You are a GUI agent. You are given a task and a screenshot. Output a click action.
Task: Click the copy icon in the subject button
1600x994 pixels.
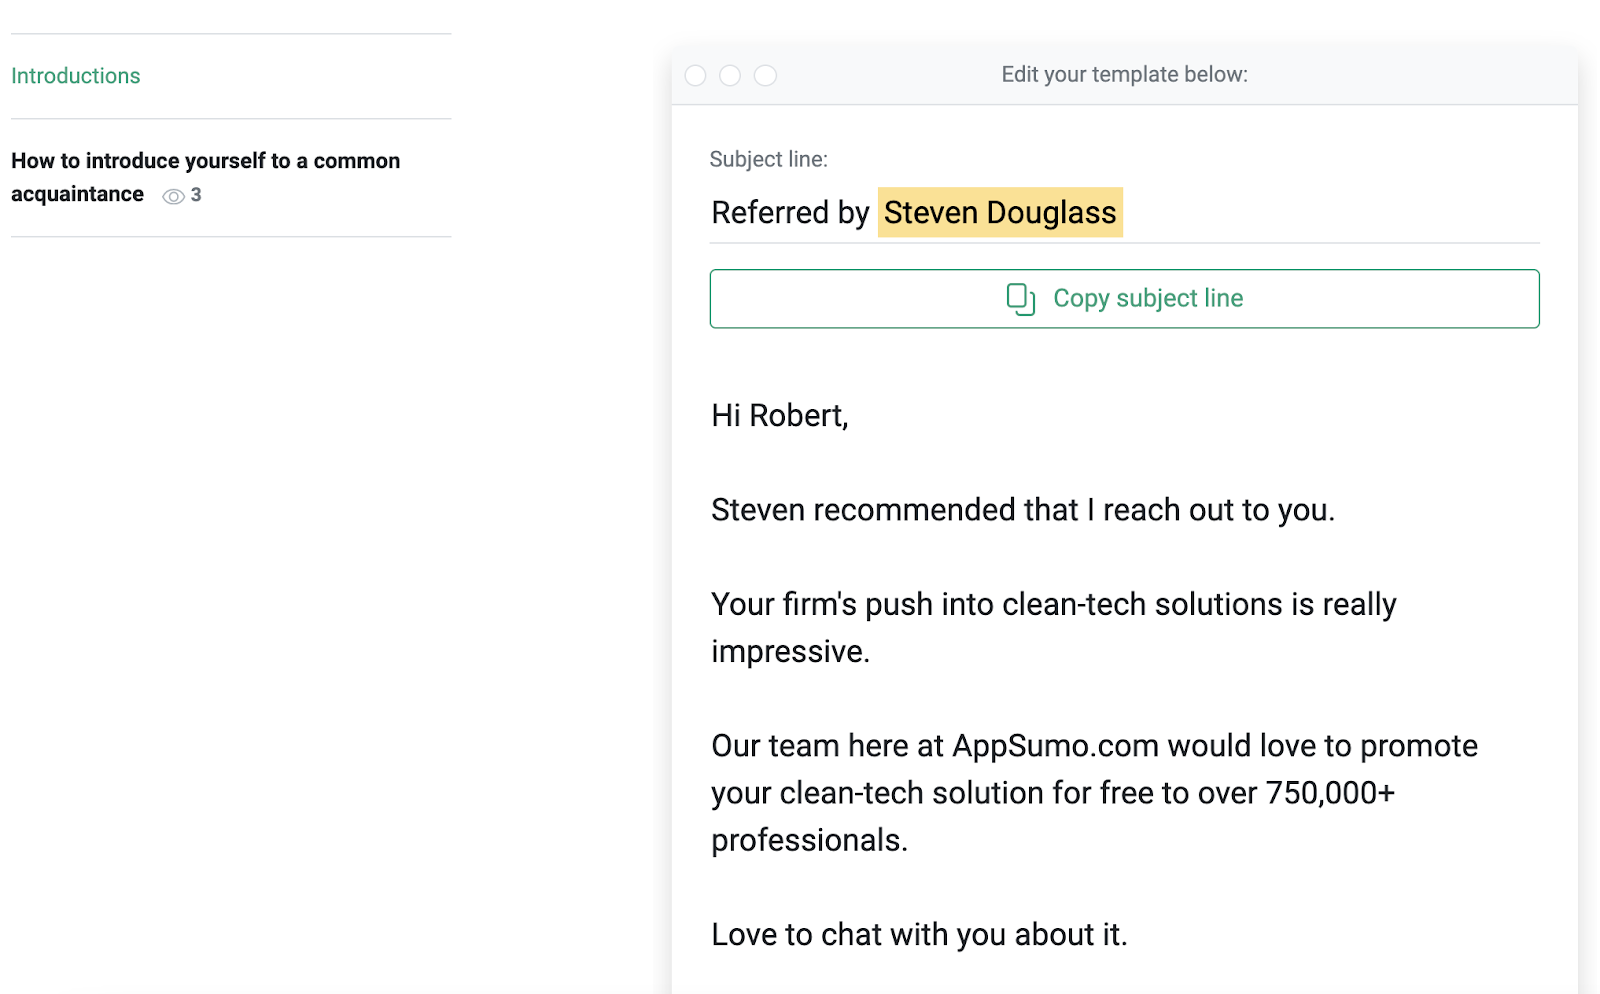[x=1020, y=299]
